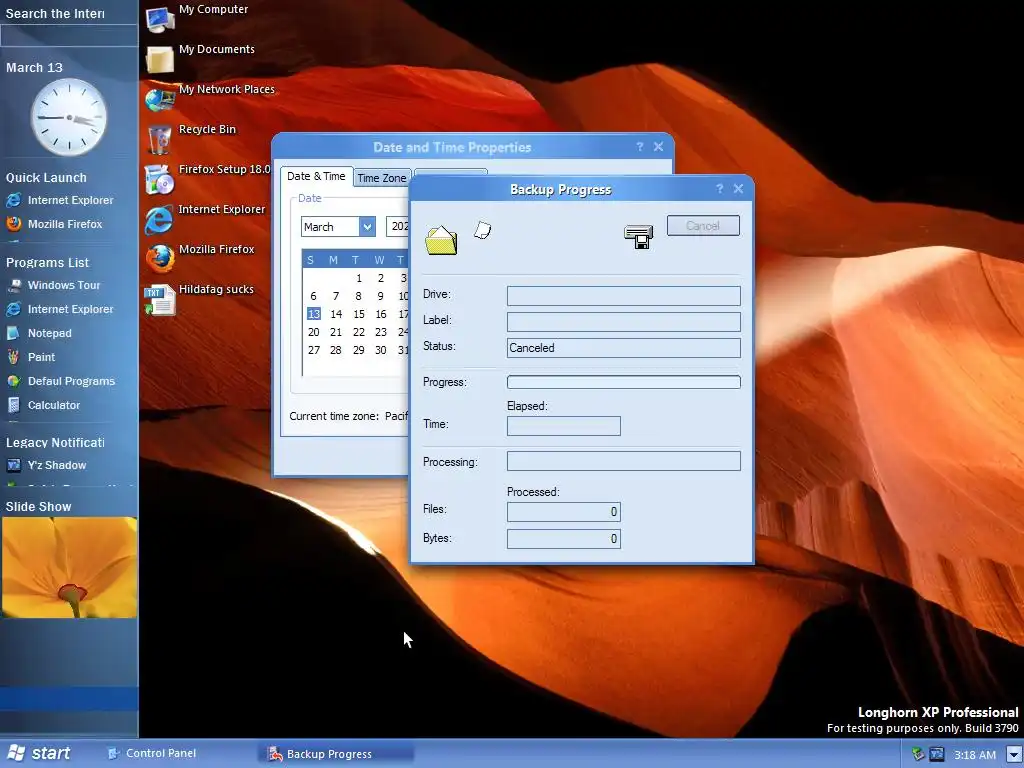Click the Status field showing Canceled
The height and width of the screenshot is (768, 1024).
[624, 348]
